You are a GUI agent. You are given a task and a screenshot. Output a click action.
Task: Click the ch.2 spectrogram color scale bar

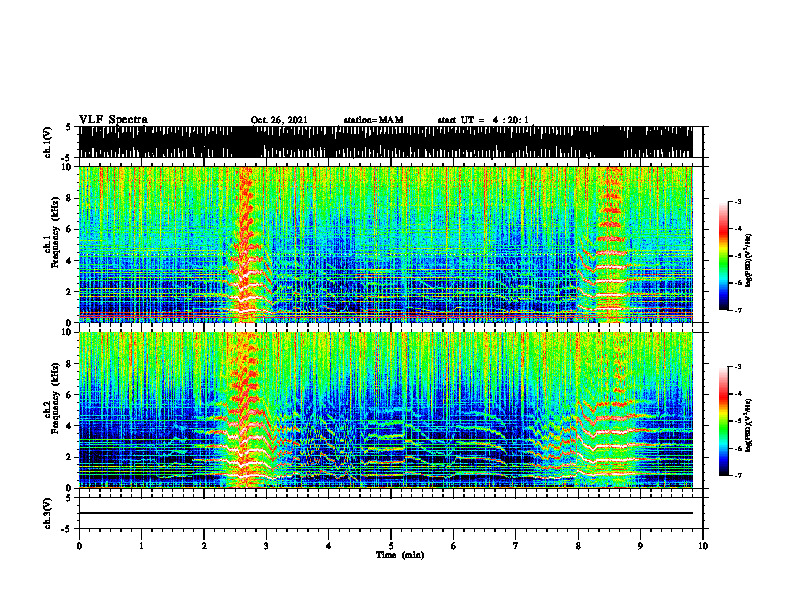724,421
